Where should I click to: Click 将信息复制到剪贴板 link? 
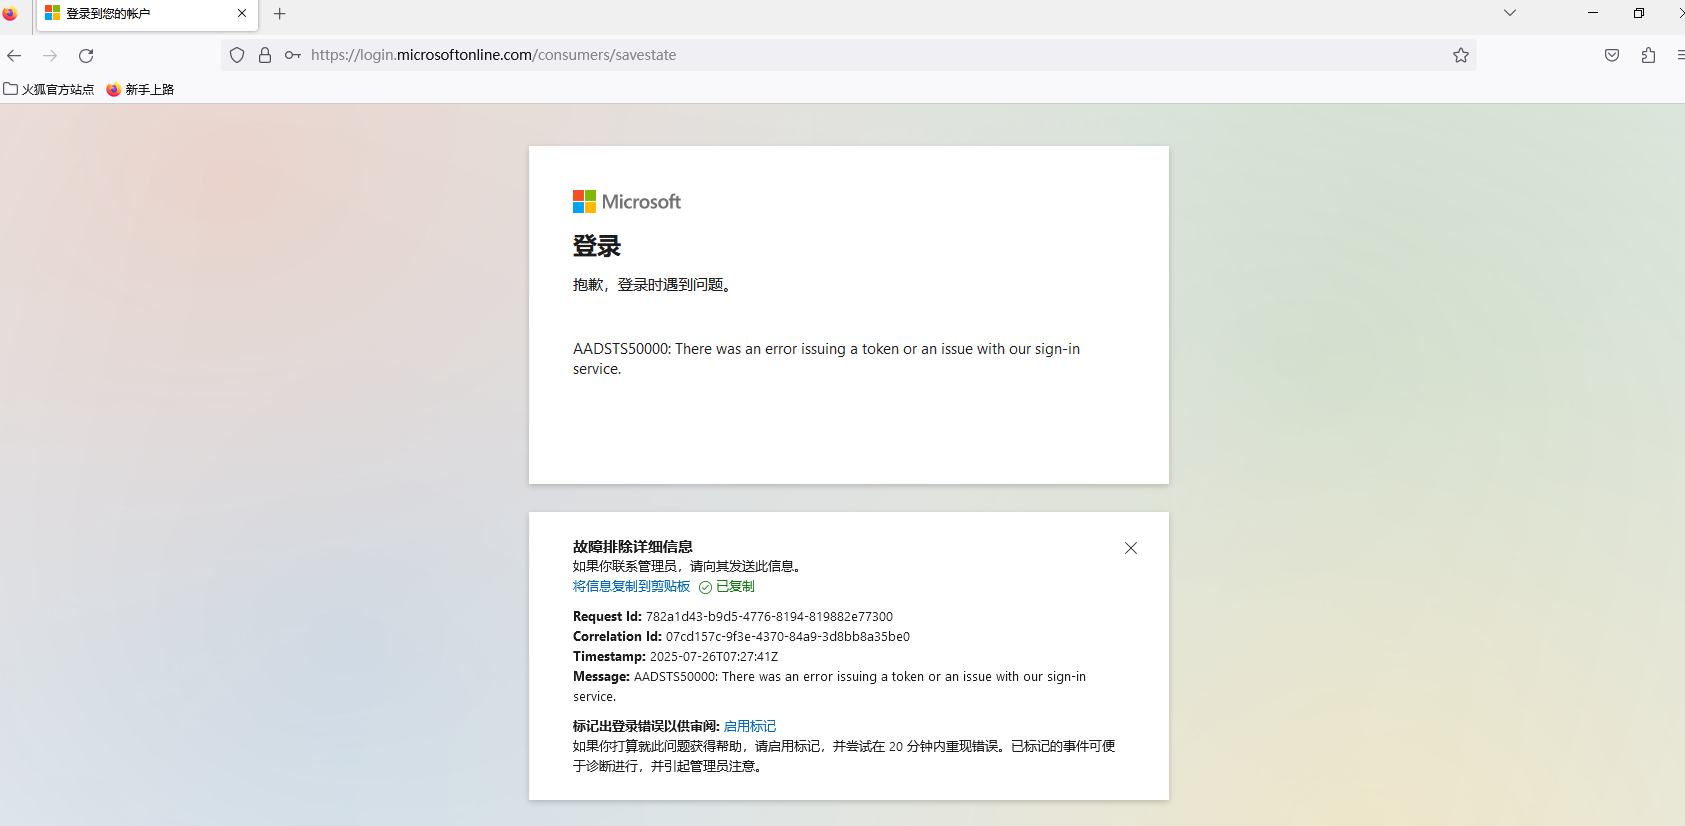click(631, 586)
